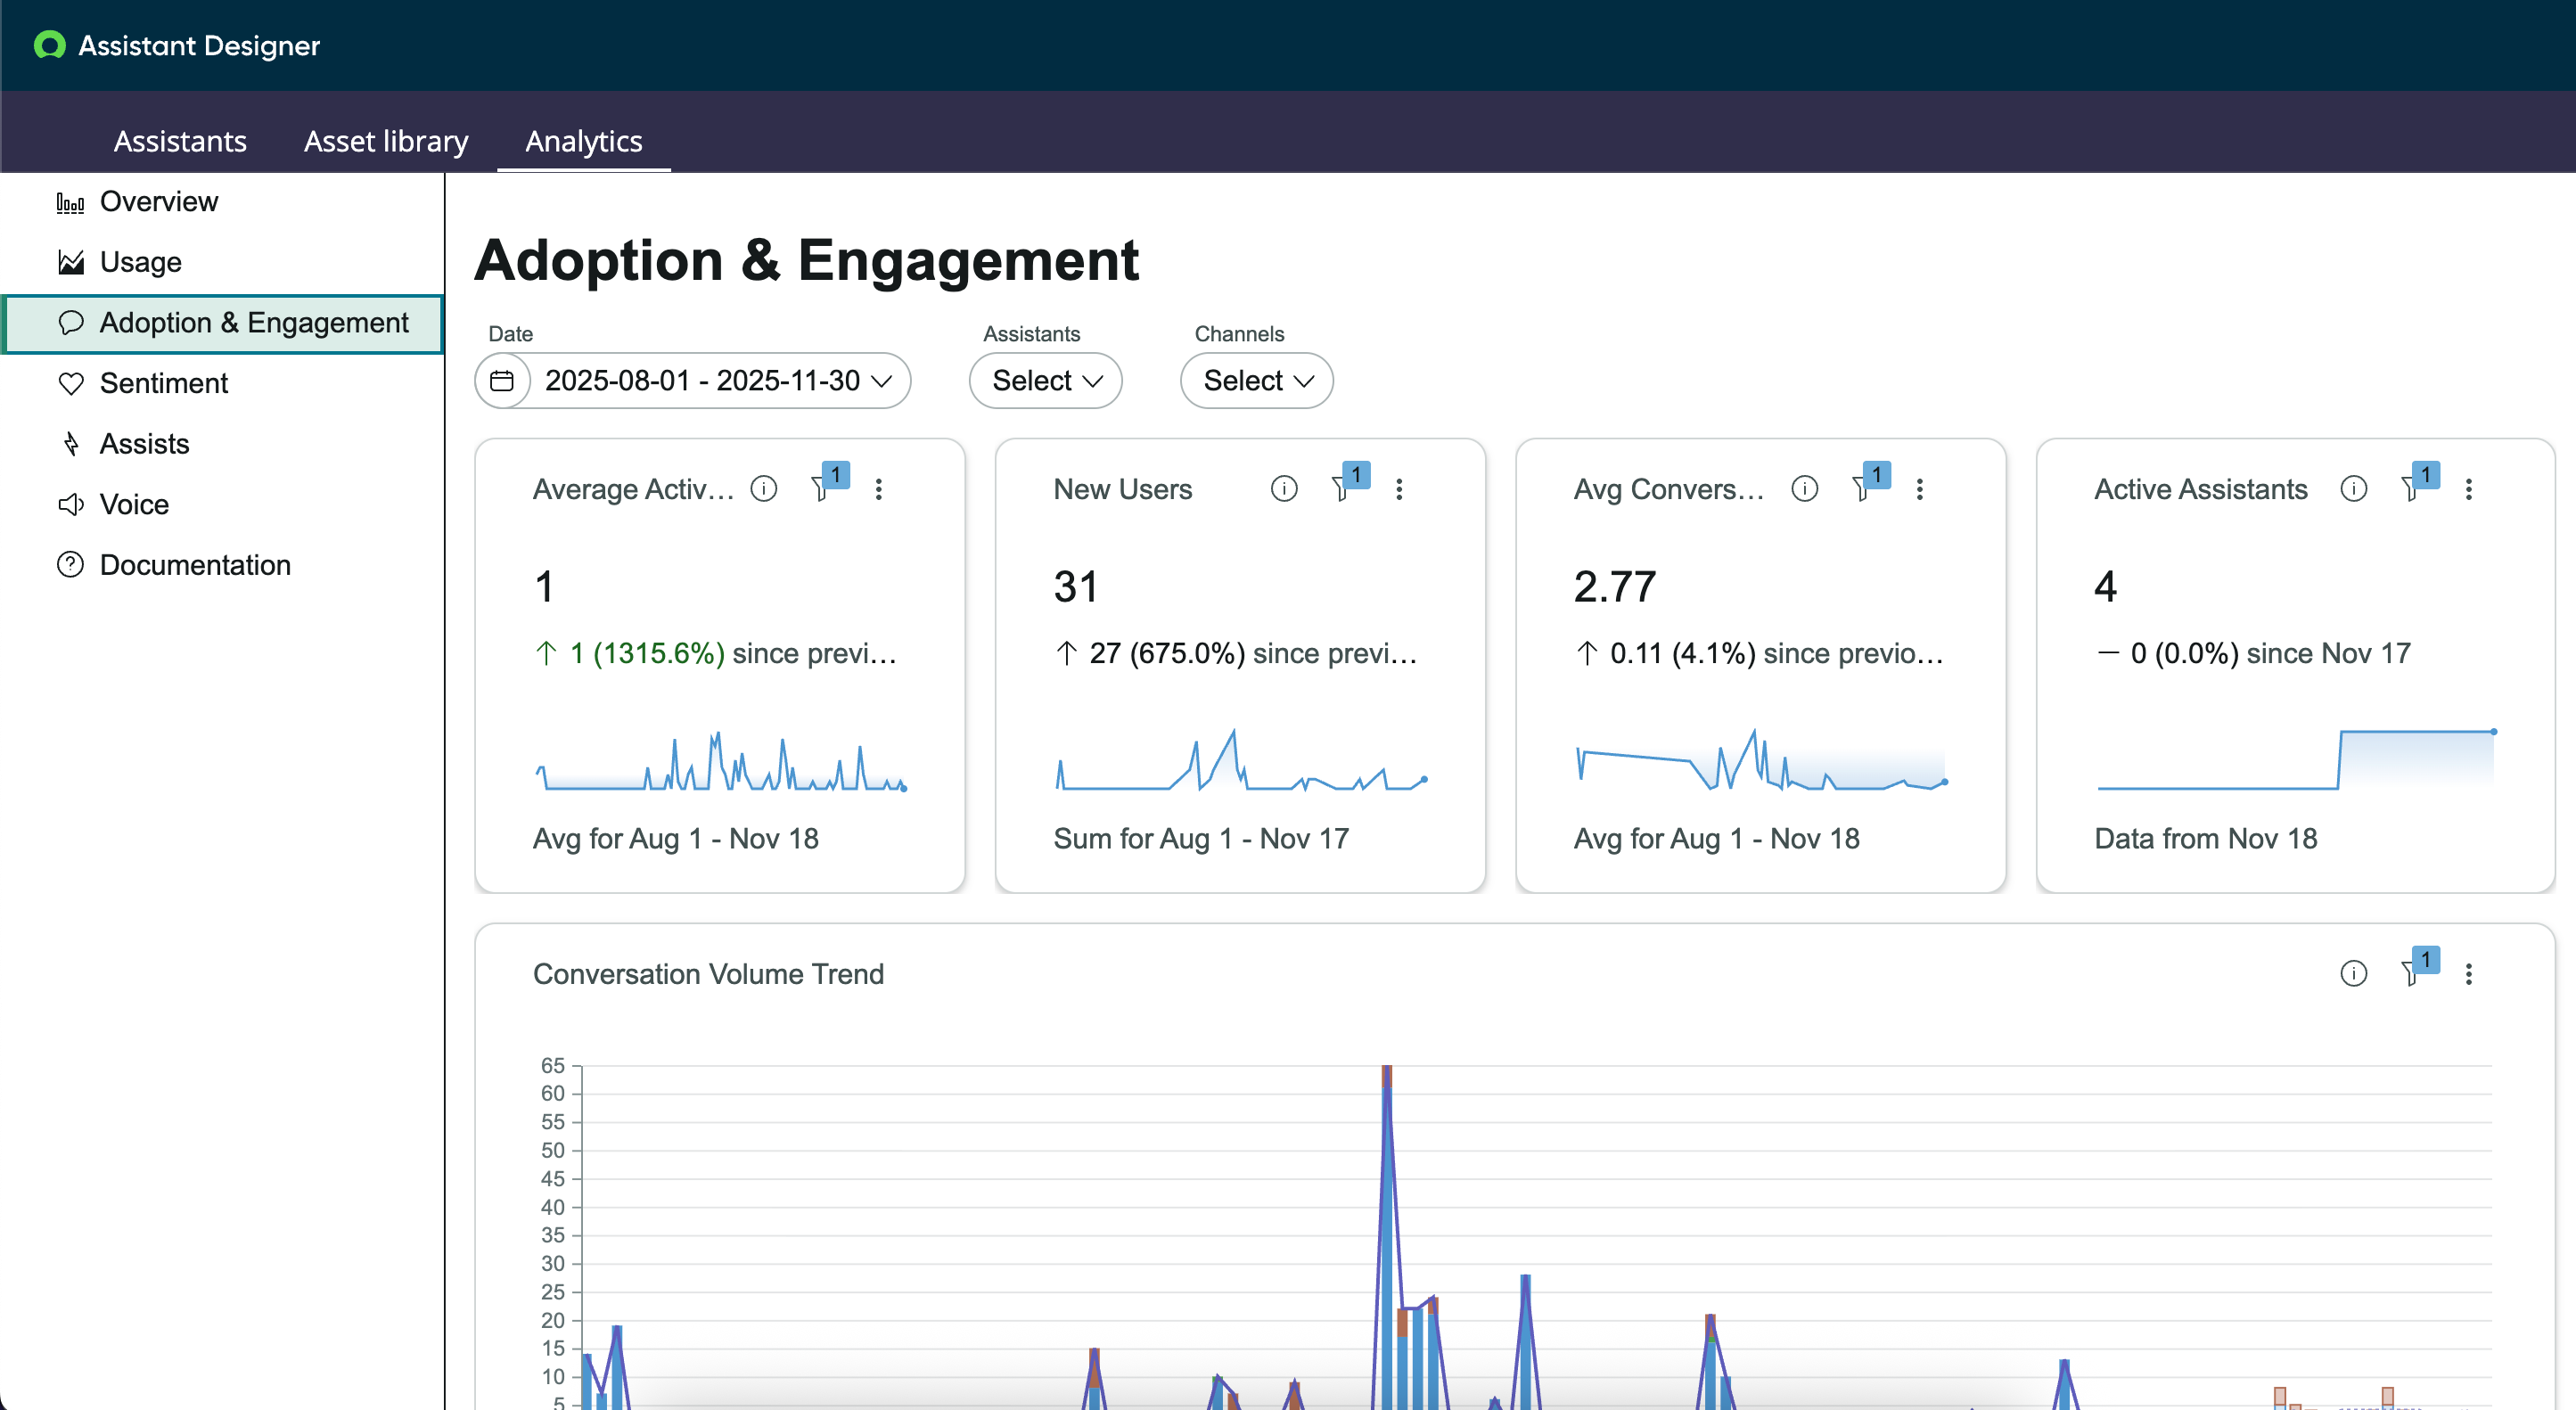Click the Assistant Designer logo icon
The image size is (2576, 1410).
click(49, 45)
